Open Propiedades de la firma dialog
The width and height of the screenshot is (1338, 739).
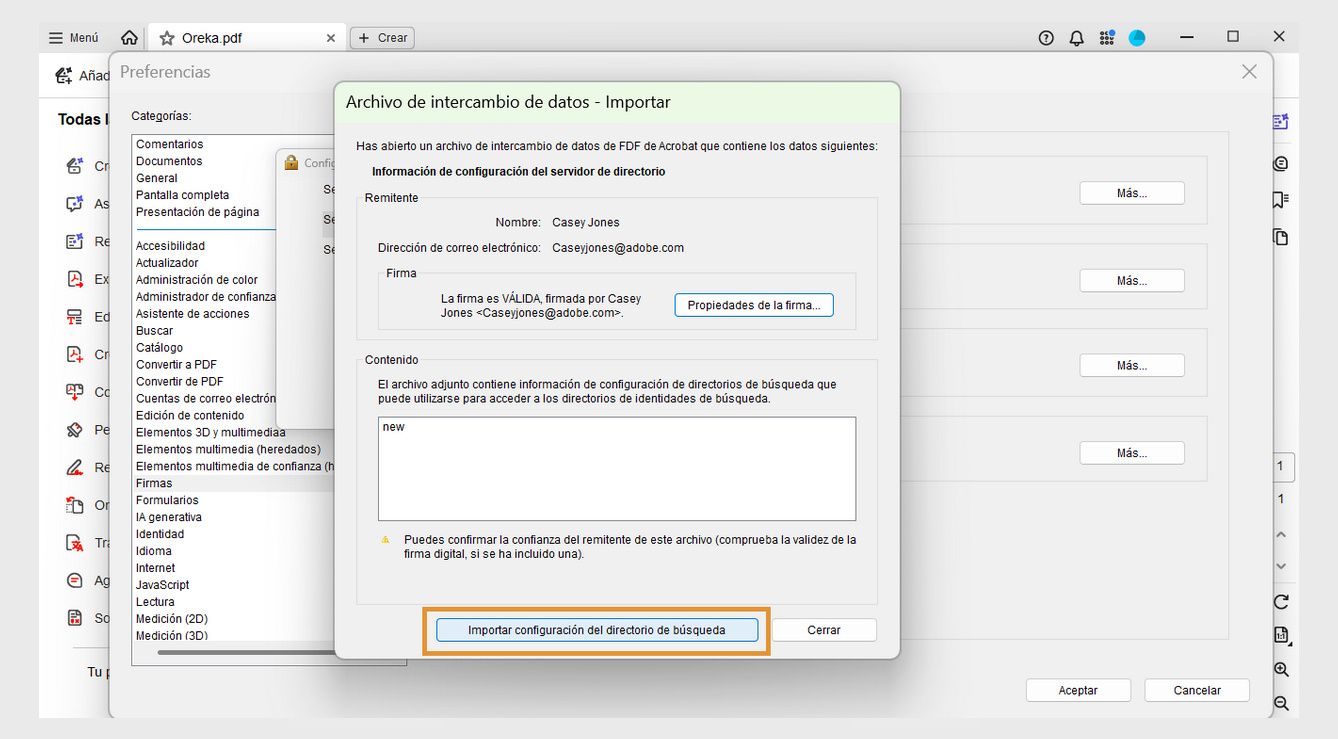753,304
